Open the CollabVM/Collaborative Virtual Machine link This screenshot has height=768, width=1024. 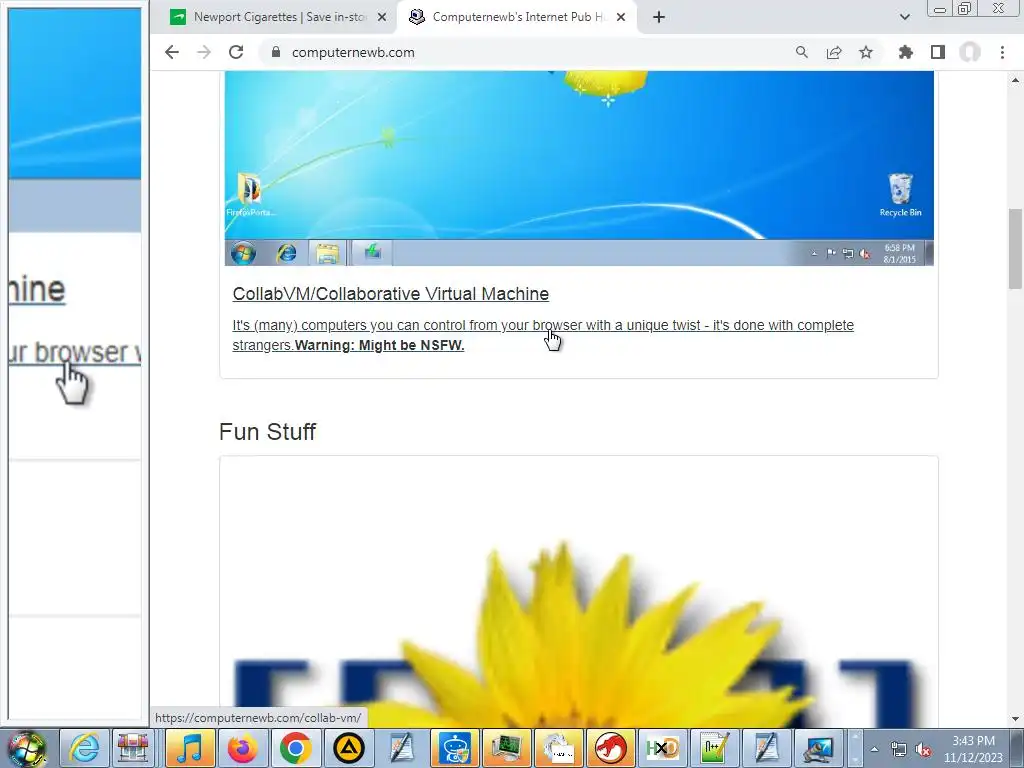391,294
